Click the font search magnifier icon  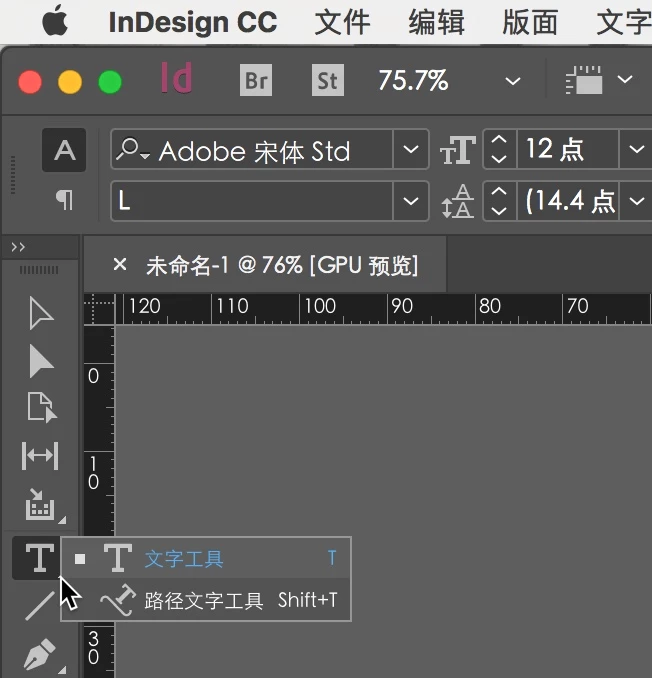pos(131,149)
